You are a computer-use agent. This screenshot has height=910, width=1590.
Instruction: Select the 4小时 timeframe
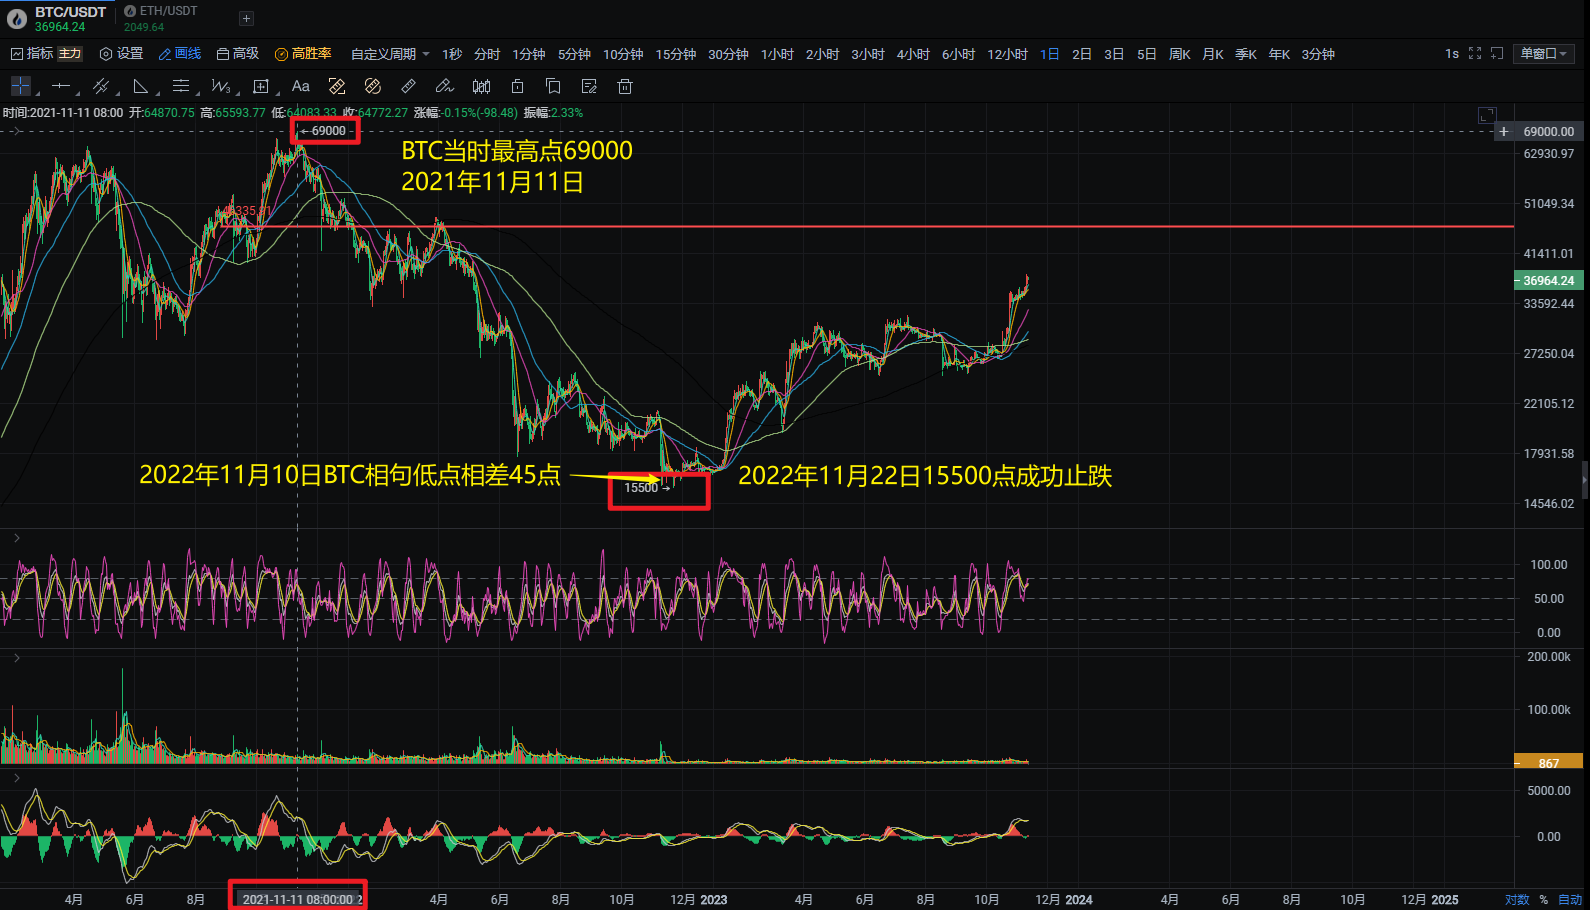(913, 54)
